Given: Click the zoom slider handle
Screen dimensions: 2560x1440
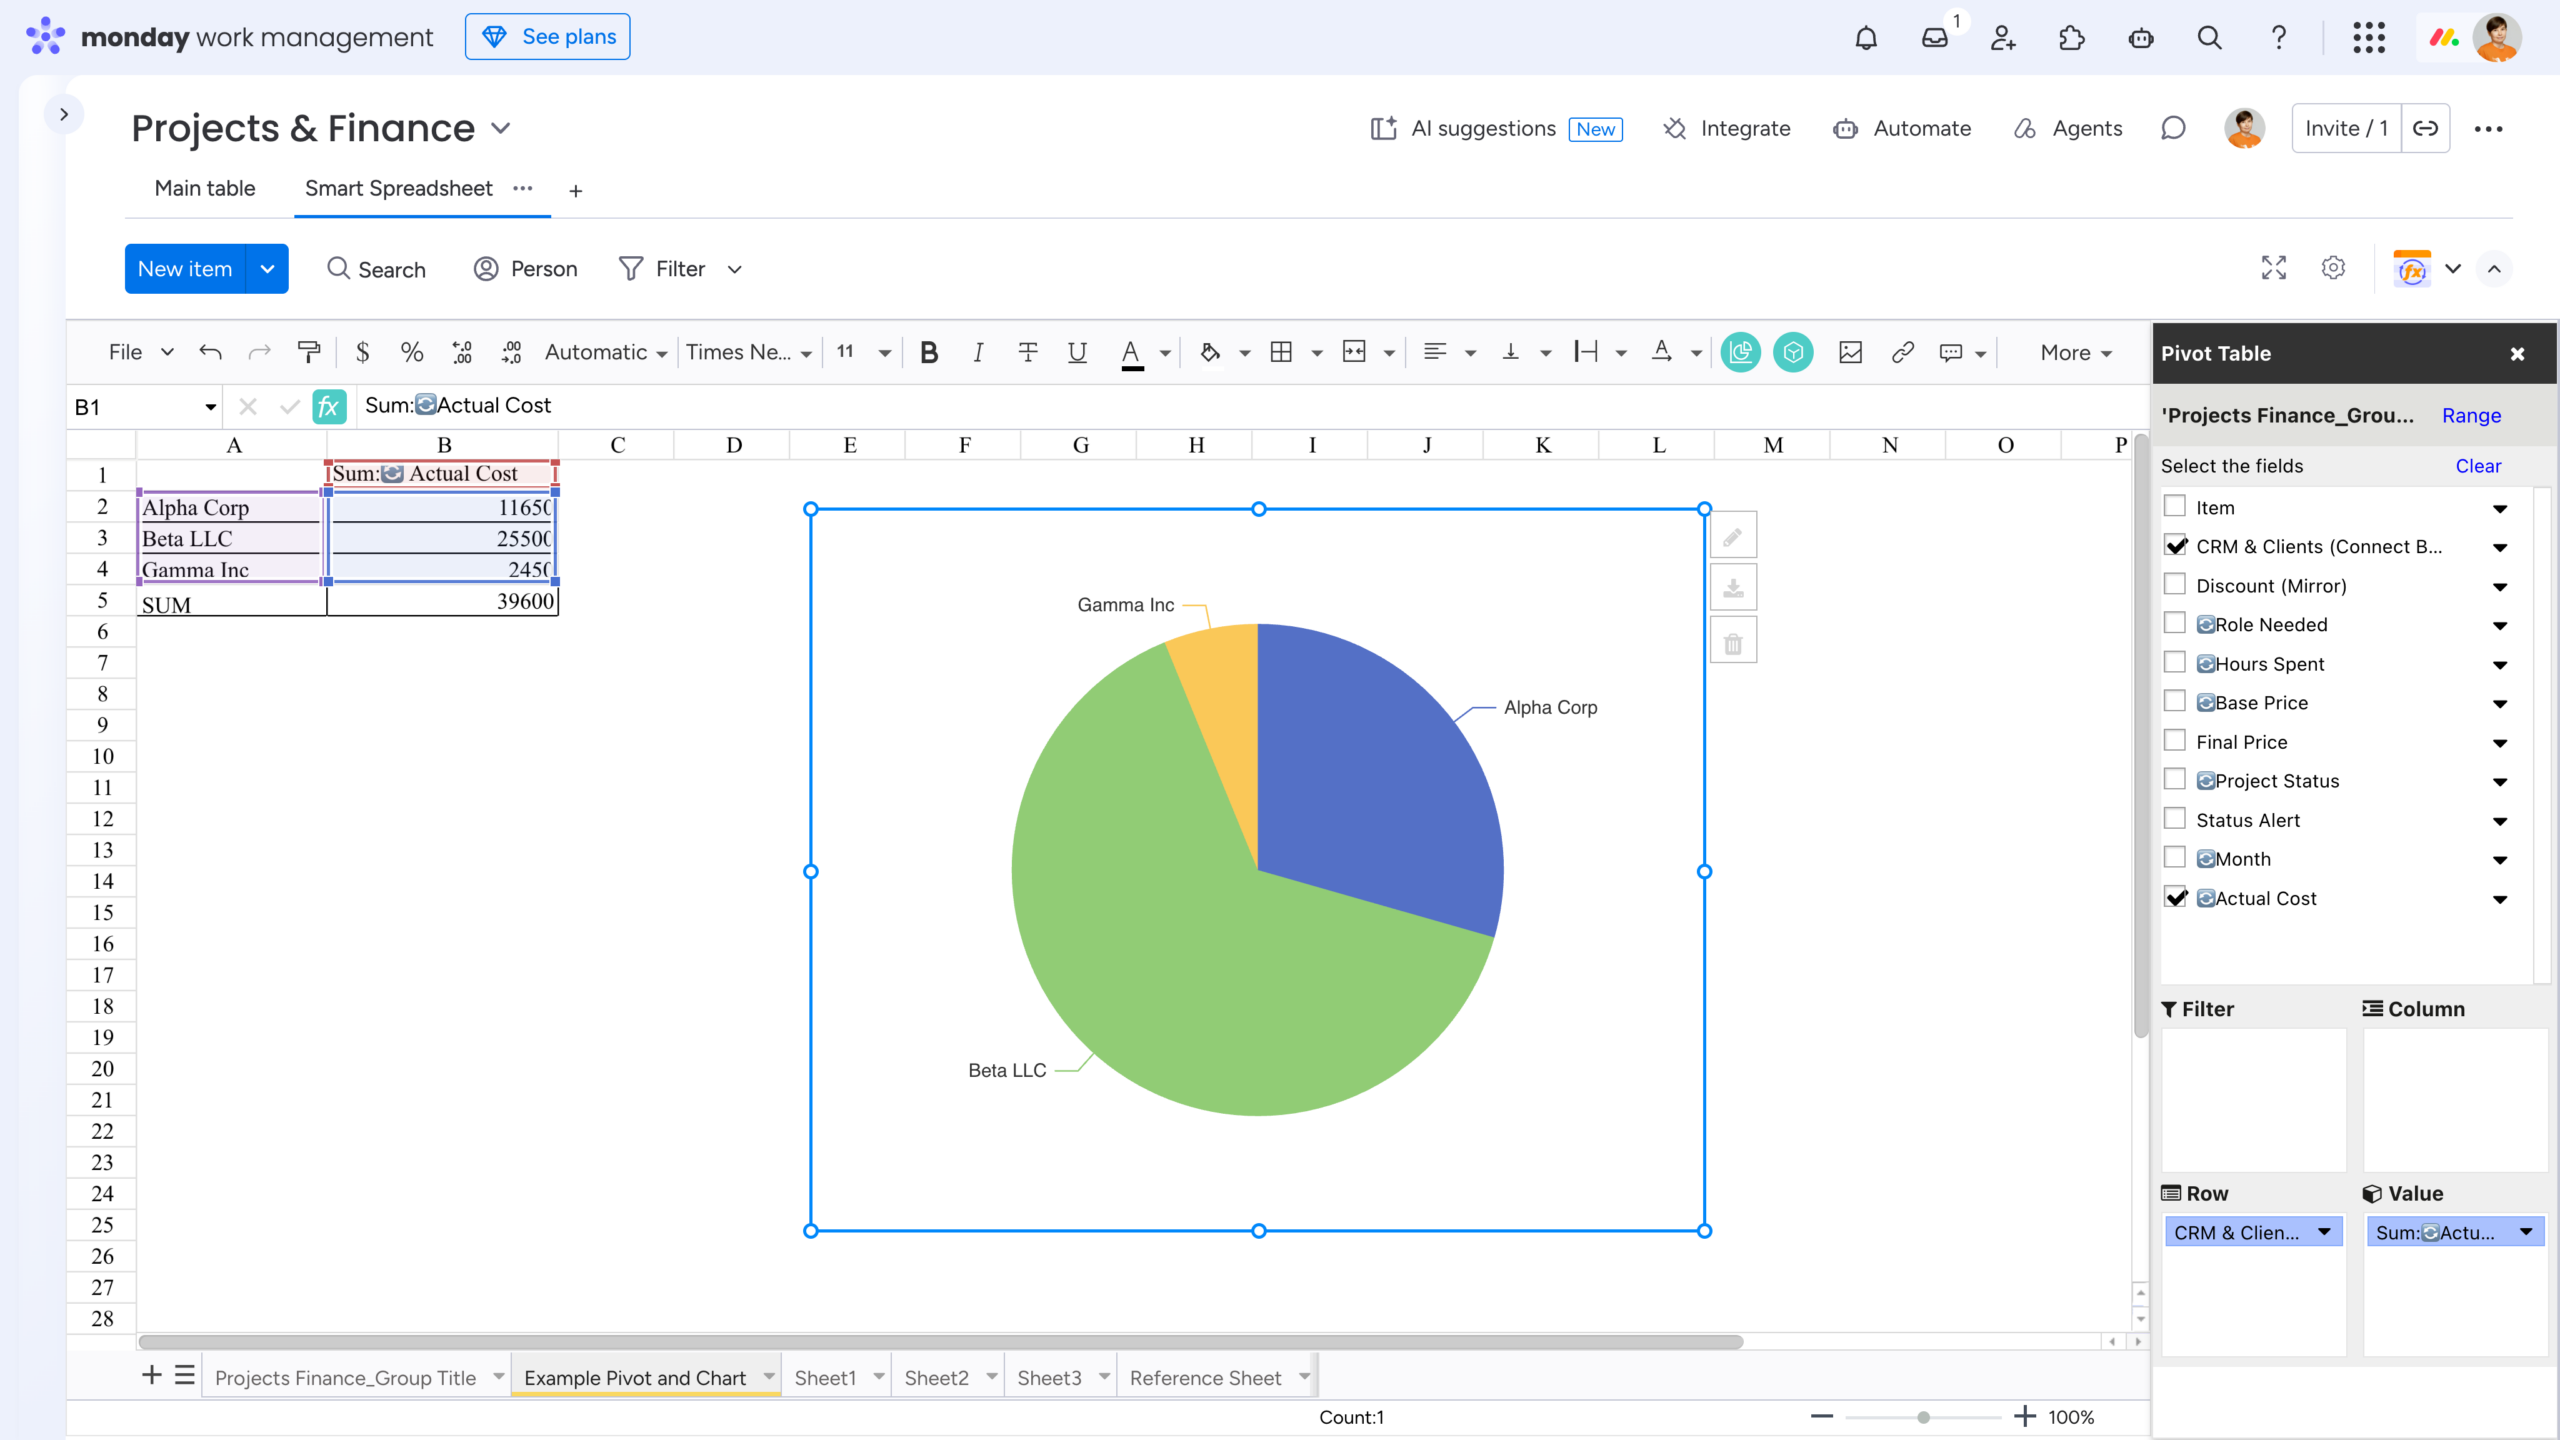Looking at the screenshot, I should (x=1923, y=1417).
